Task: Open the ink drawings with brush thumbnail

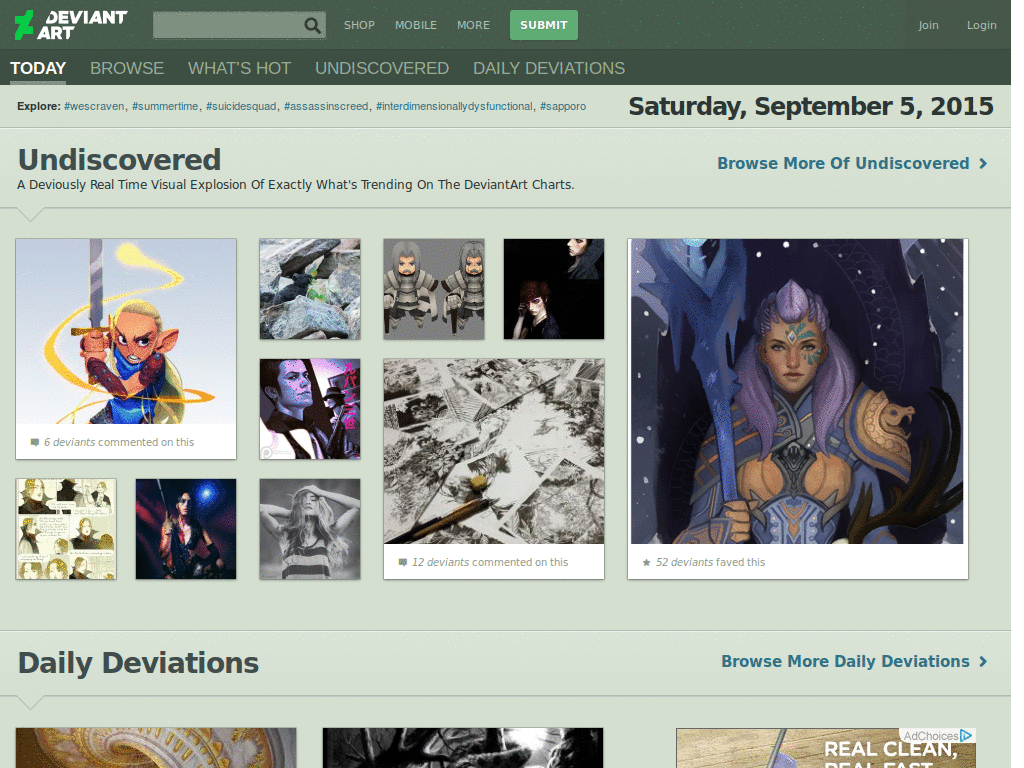Action: pos(494,451)
